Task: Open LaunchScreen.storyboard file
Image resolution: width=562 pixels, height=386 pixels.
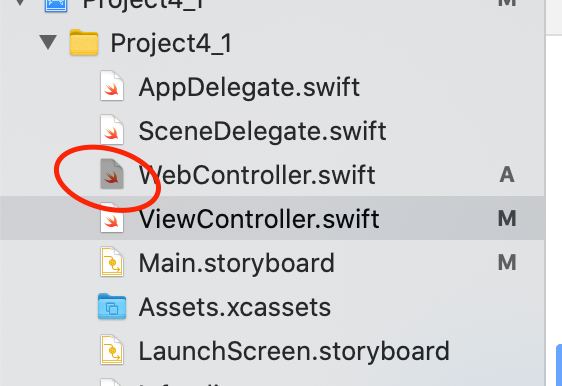Action: coord(294,351)
